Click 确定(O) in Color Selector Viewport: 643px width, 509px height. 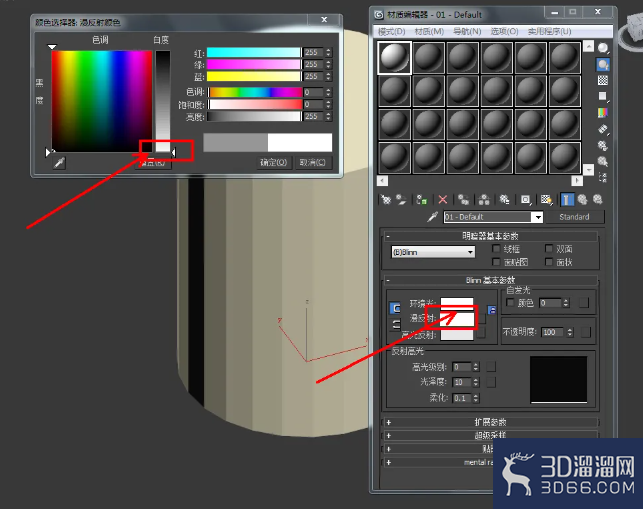(x=274, y=162)
